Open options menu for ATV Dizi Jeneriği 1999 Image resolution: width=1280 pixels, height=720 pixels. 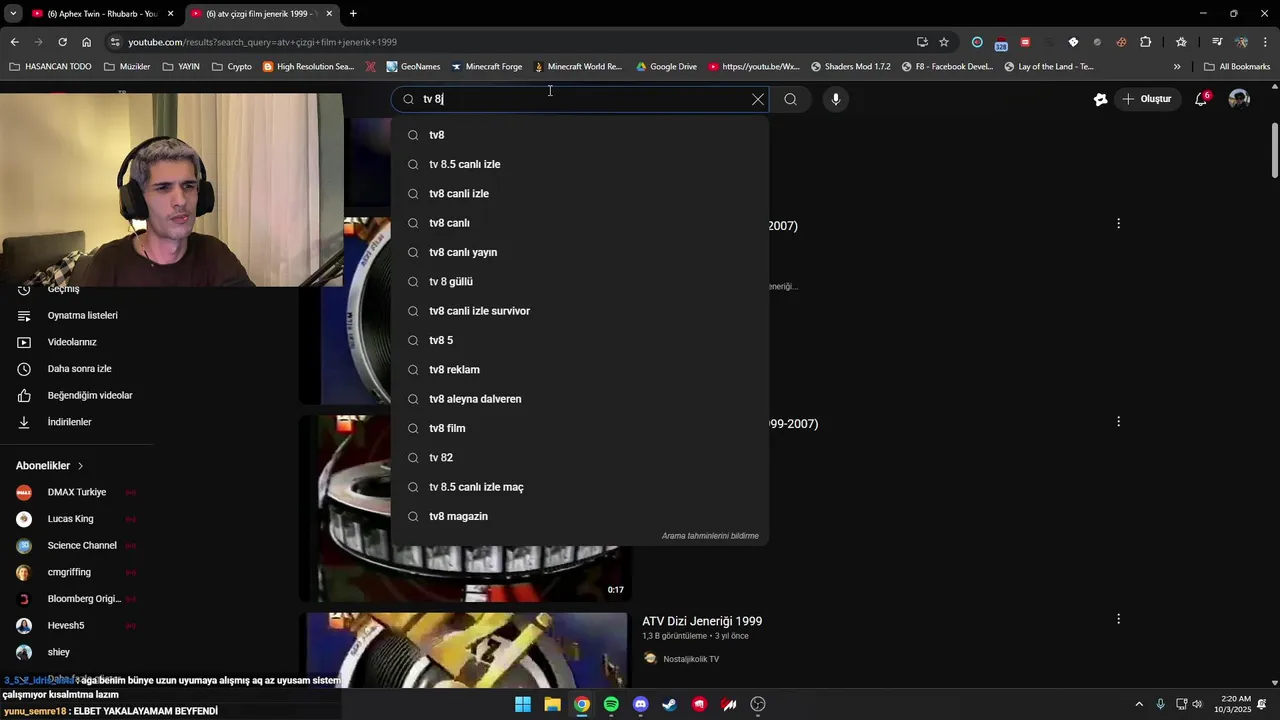pyautogui.click(x=1118, y=620)
